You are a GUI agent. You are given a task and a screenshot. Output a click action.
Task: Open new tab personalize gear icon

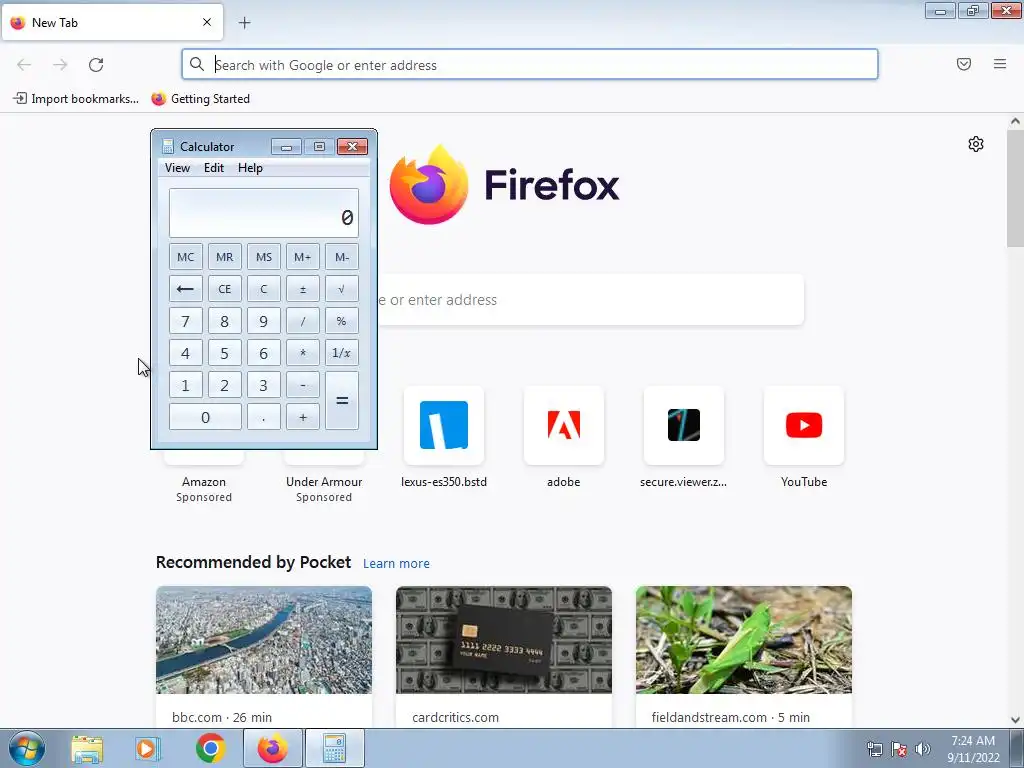(x=976, y=144)
